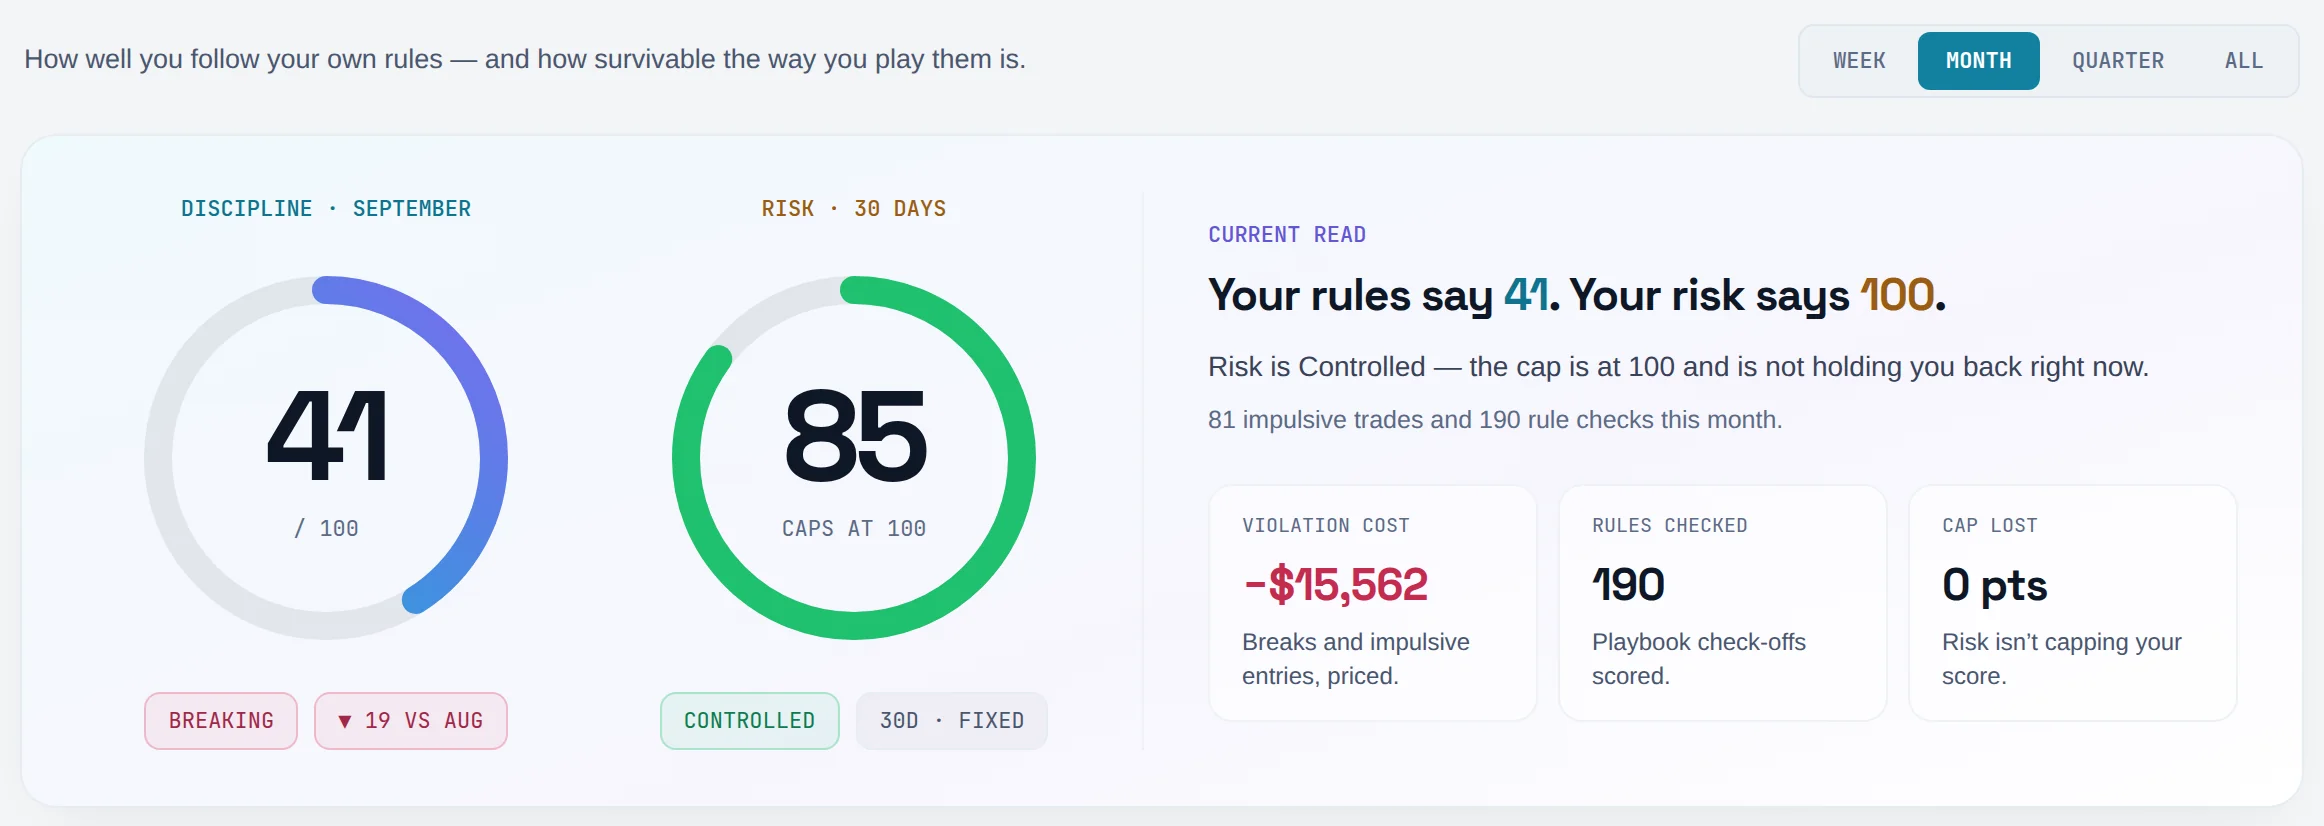2324x826 pixels.
Task: Select the MONTH range tab
Action: (1978, 61)
